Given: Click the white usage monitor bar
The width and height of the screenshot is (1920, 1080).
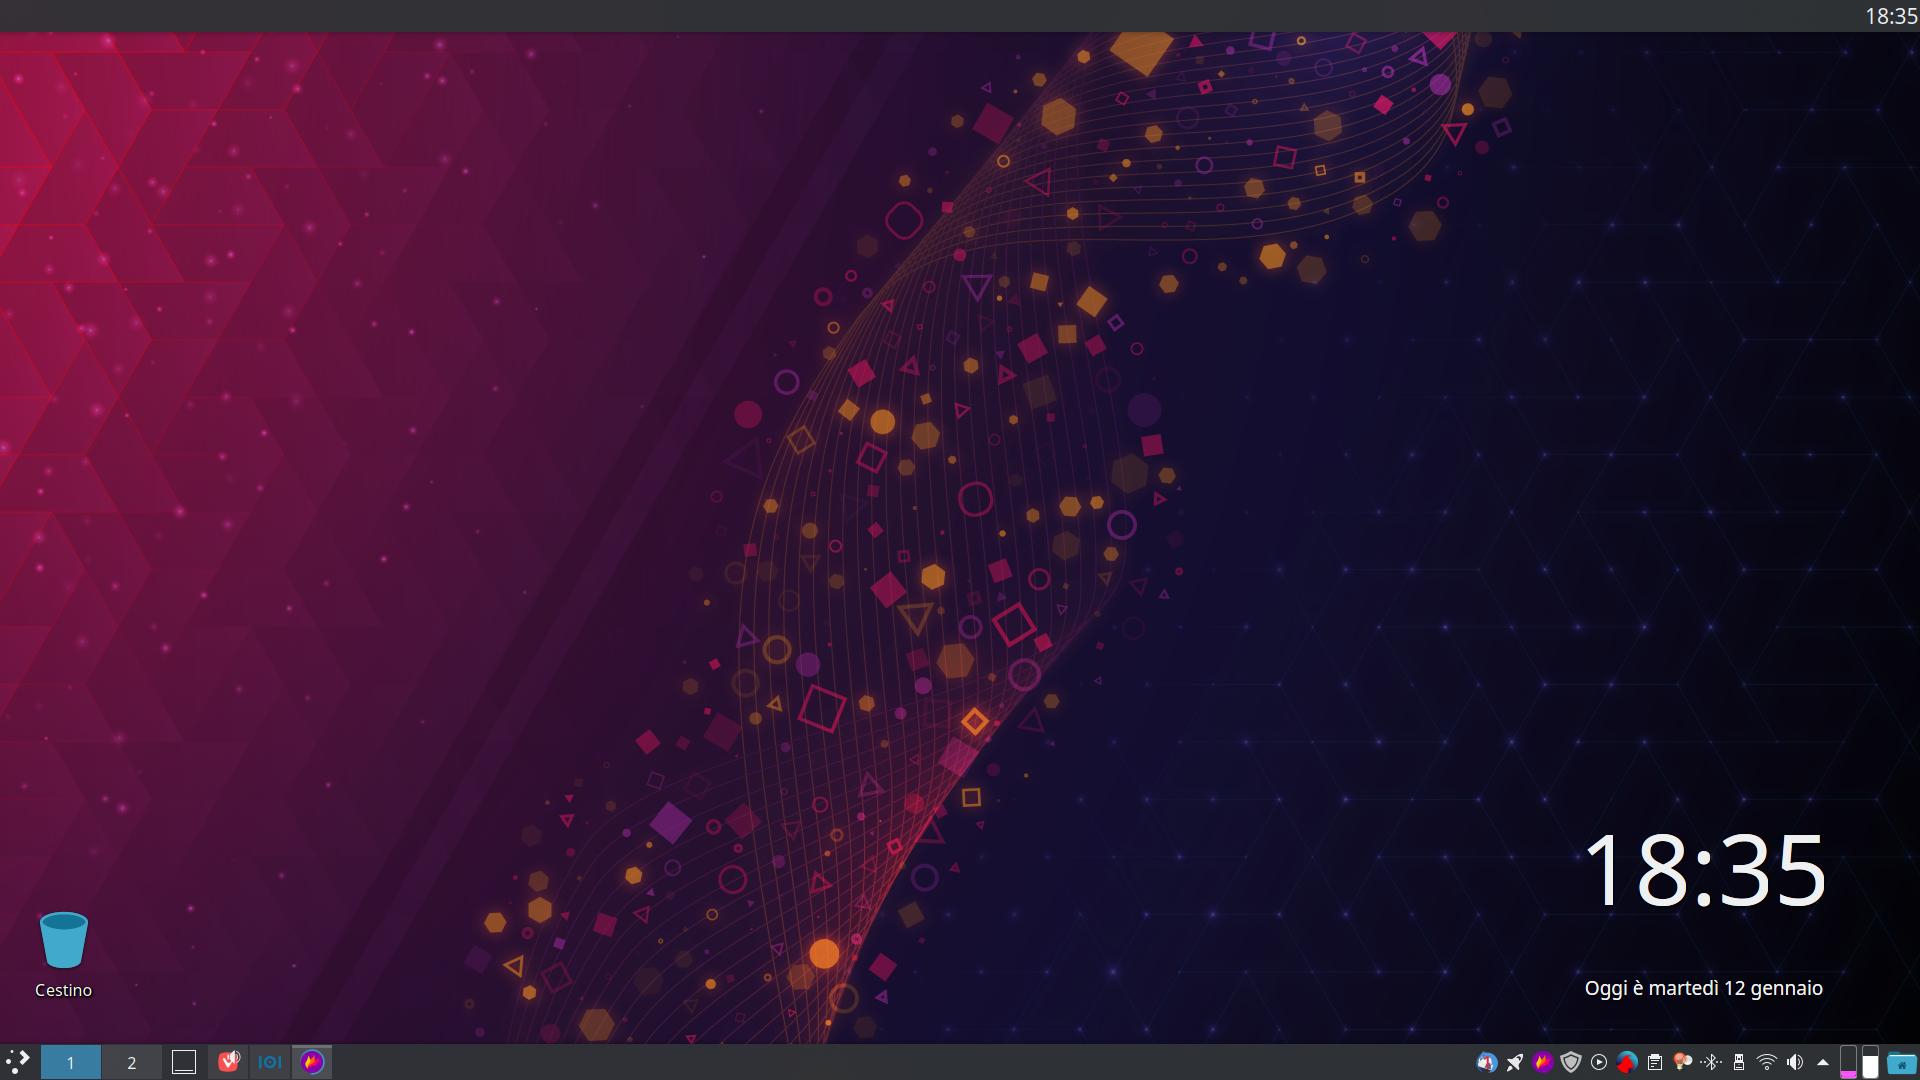Looking at the screenshot, I should click(x=1870, y=1062).
